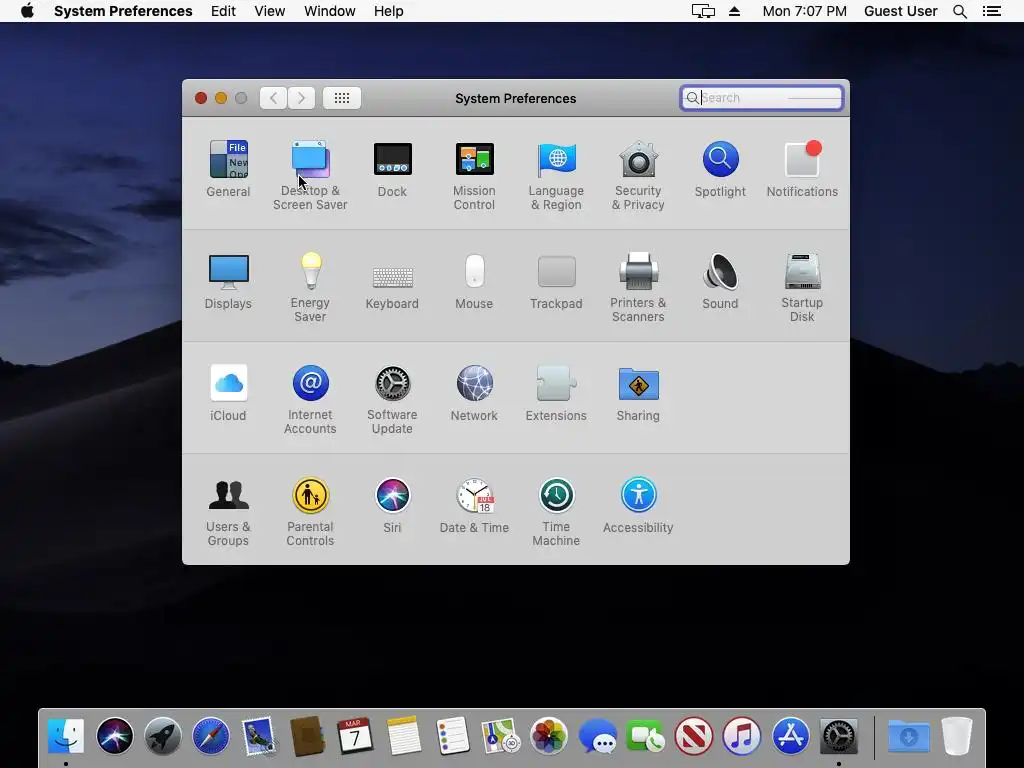1024x768 pixels.
Task: Open Date & Time pane
Action: 474,505
